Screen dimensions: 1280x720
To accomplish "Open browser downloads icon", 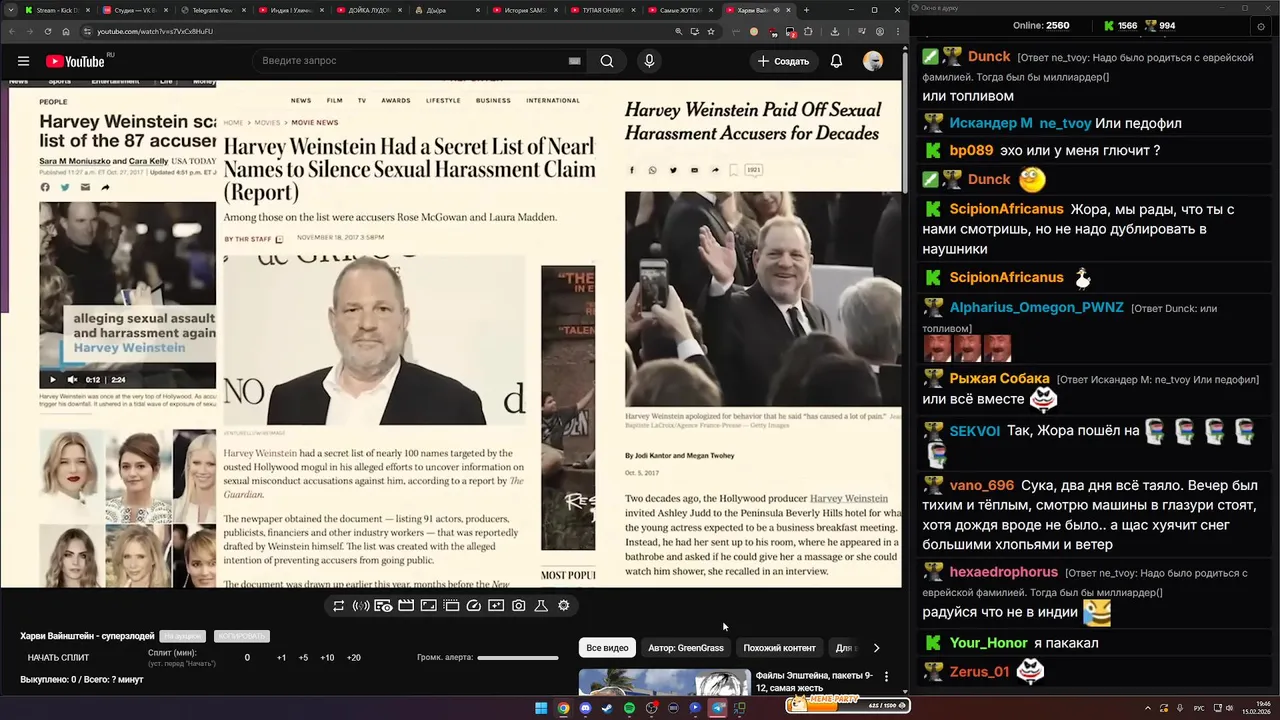I will pos(834,31).
